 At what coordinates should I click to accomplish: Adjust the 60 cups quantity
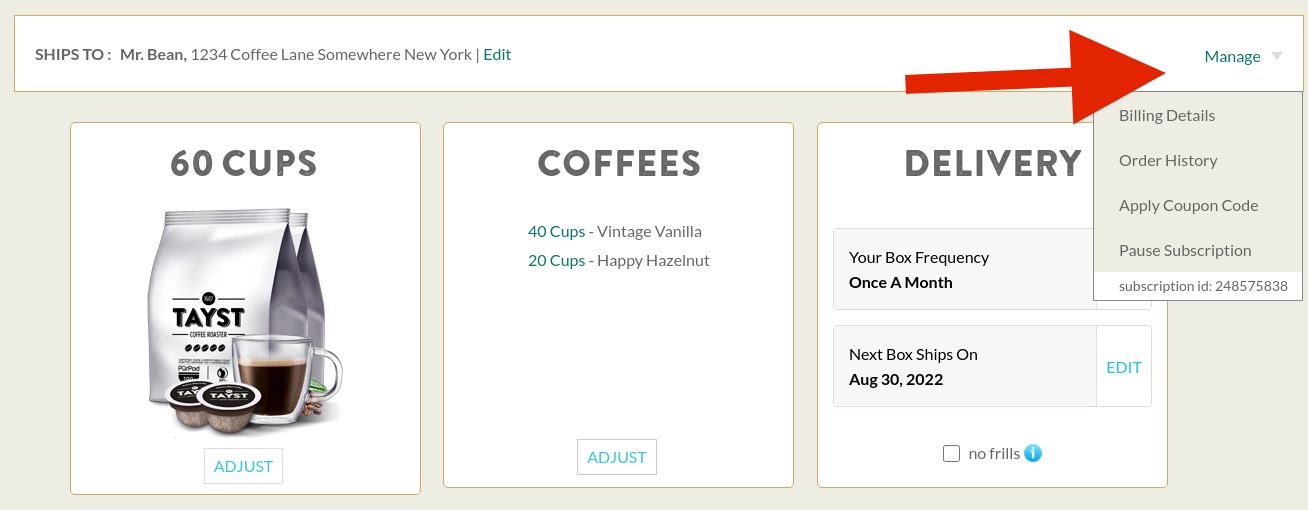(x=244, y=466)
